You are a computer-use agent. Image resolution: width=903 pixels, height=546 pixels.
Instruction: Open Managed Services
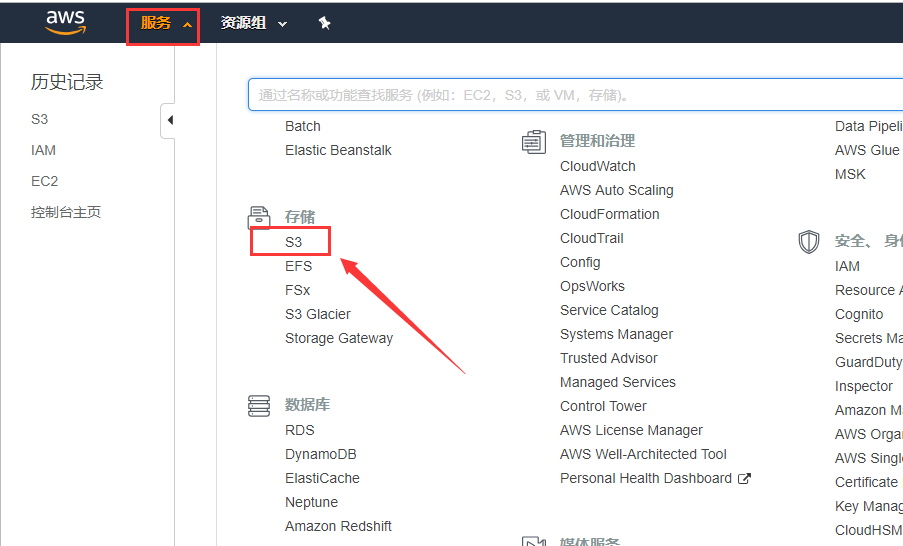[x=617, y=382]
